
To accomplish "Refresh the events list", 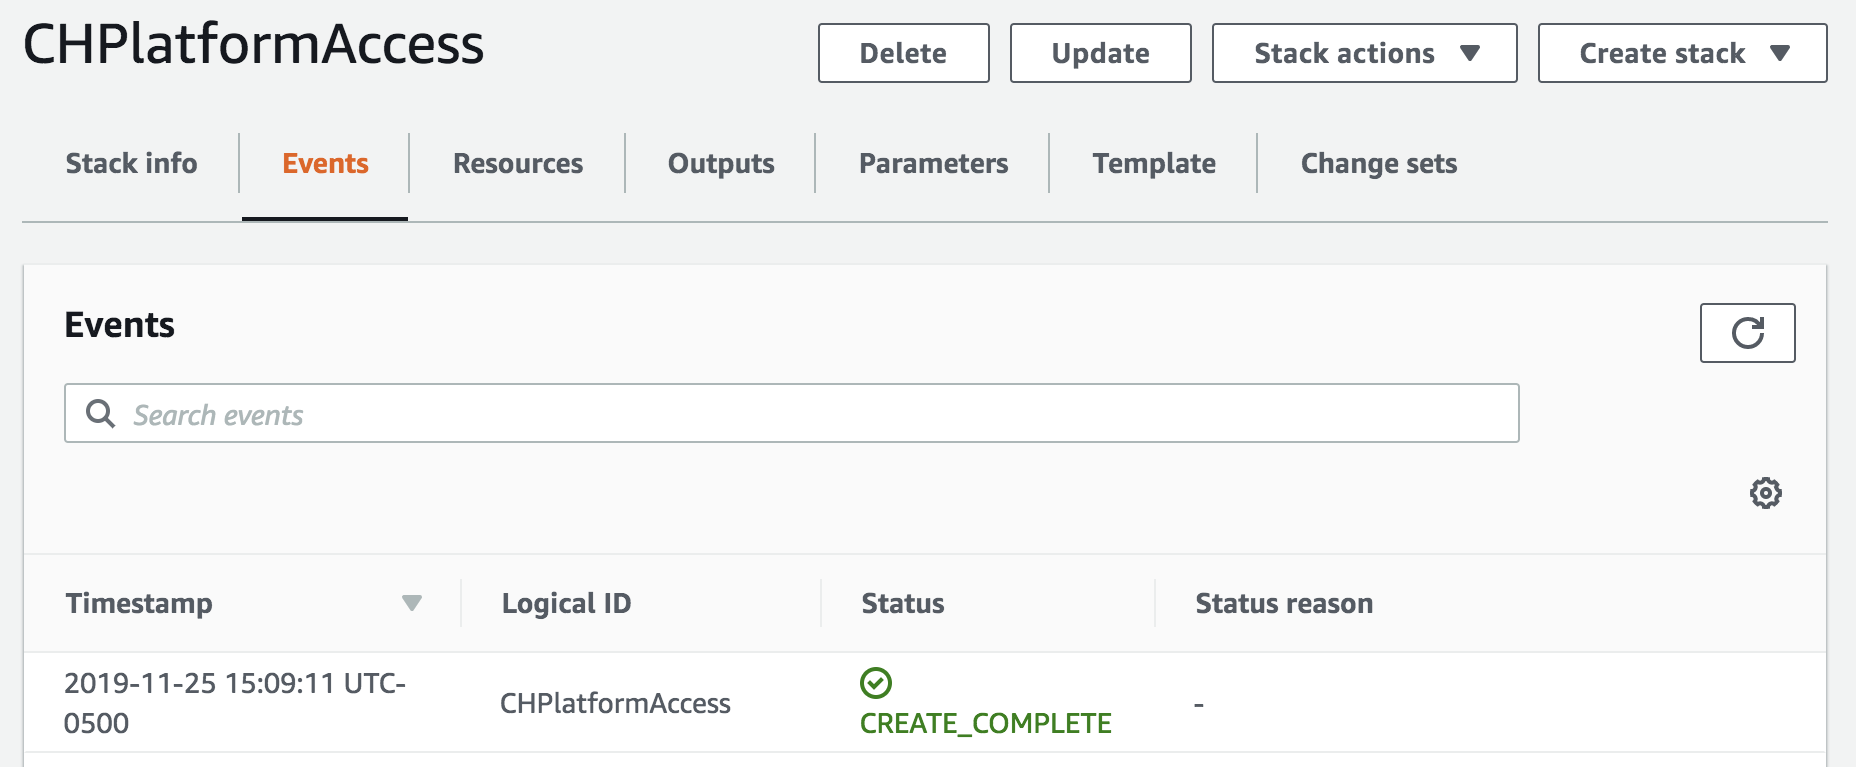I will (x=1747, y=333).
